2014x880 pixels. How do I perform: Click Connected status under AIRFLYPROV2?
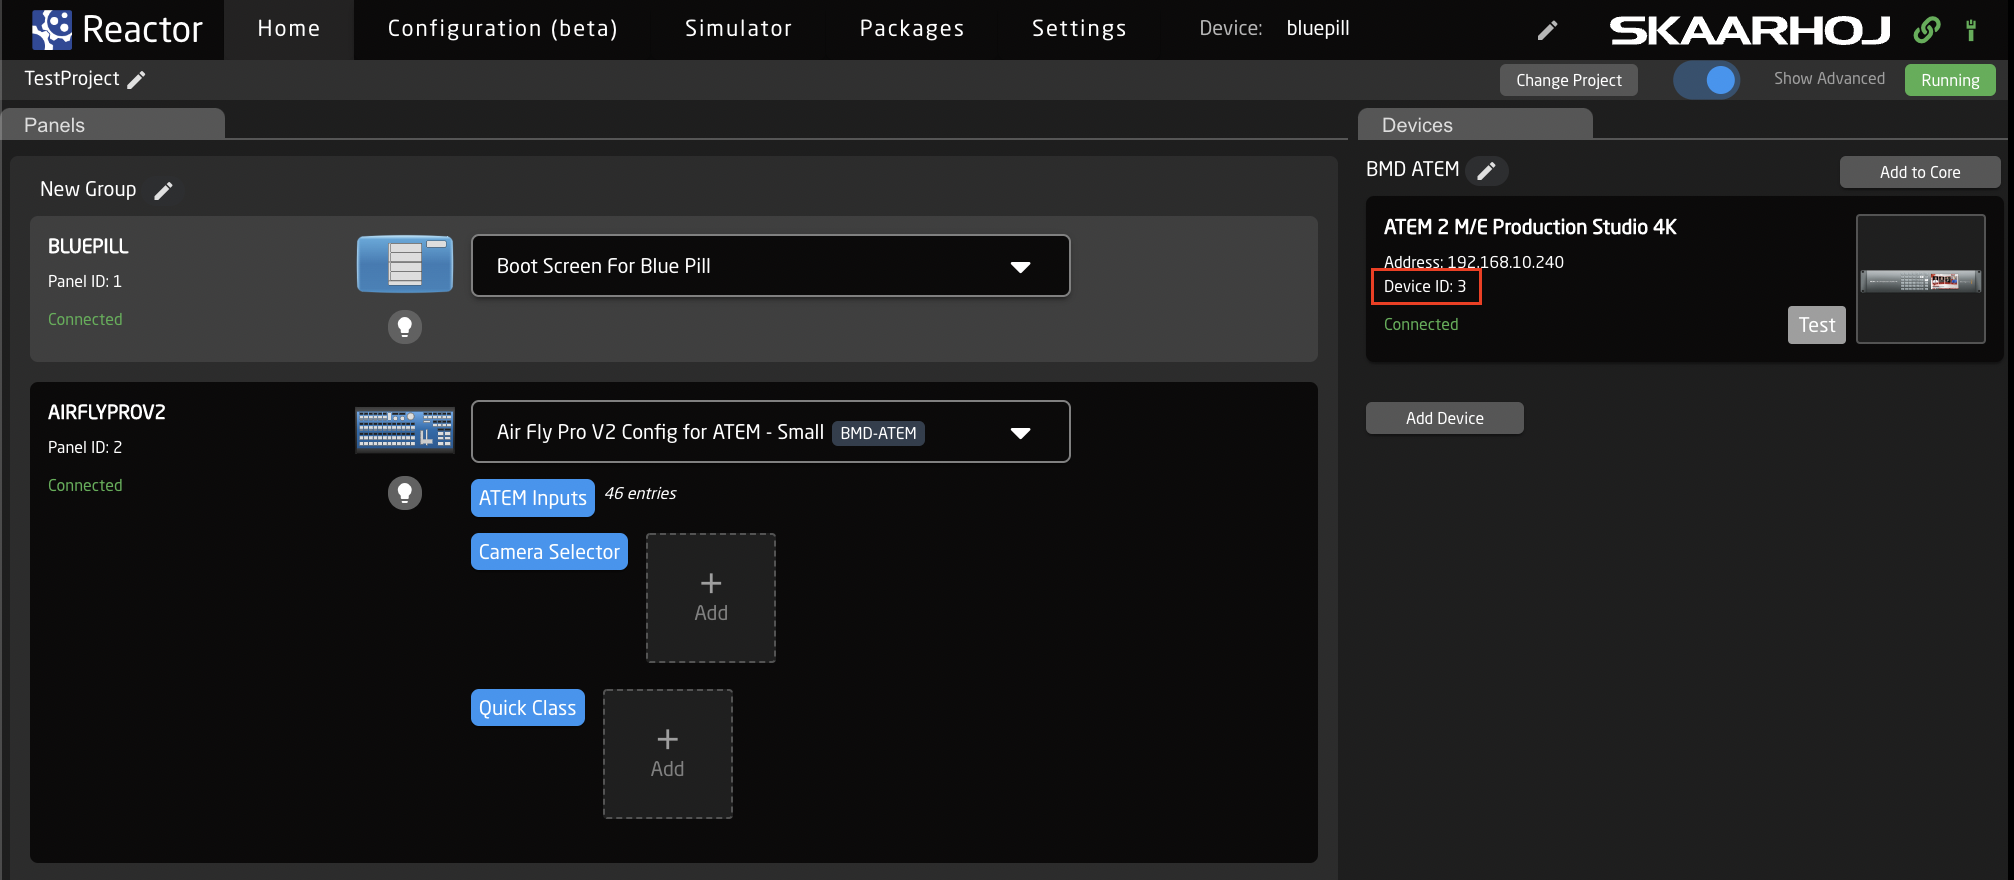point(85,485)
